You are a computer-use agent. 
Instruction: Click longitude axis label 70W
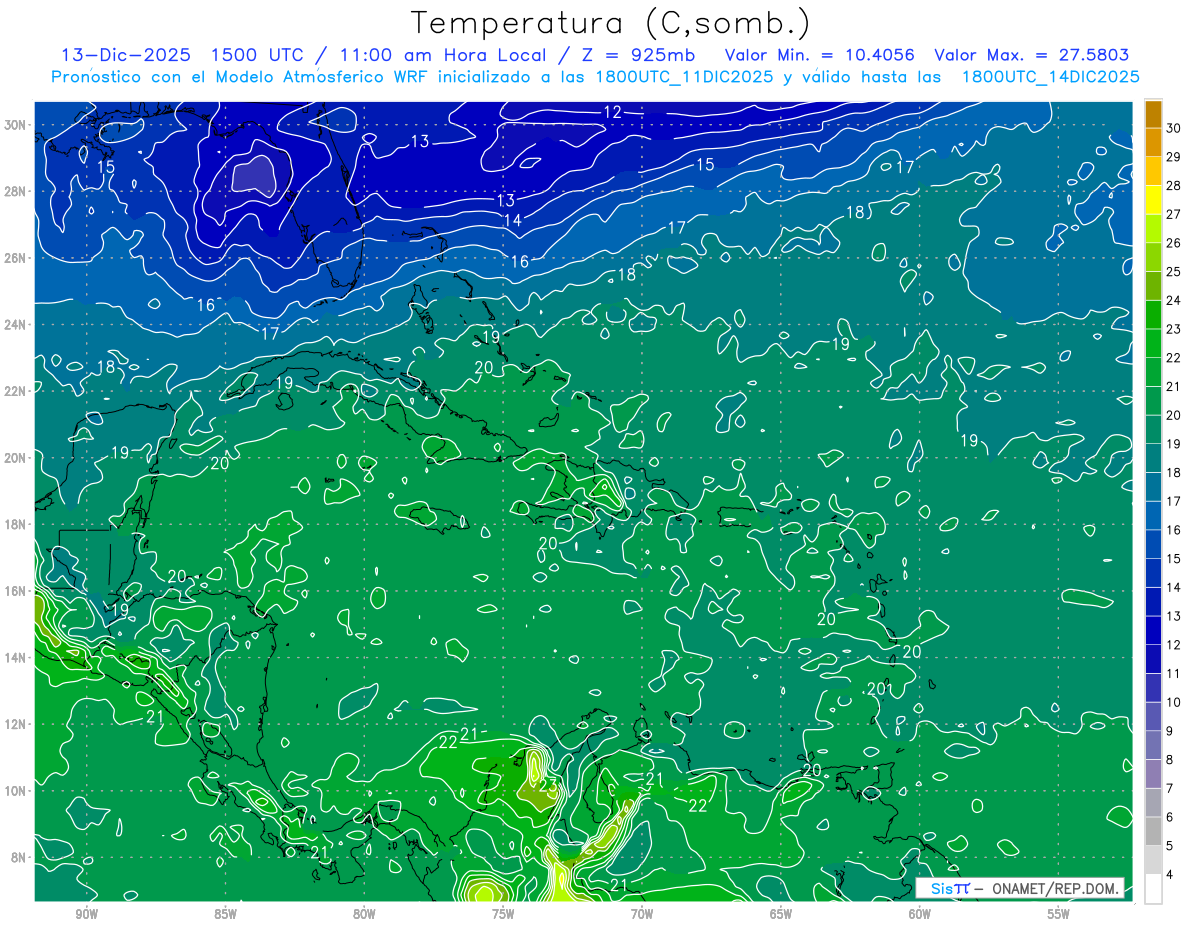[642, 914]
